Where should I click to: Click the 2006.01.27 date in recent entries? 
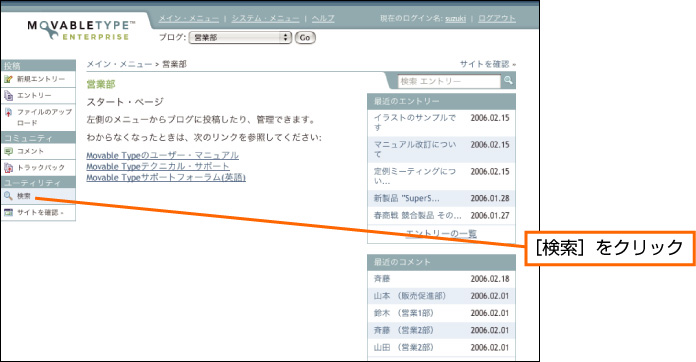click(490, 216)
